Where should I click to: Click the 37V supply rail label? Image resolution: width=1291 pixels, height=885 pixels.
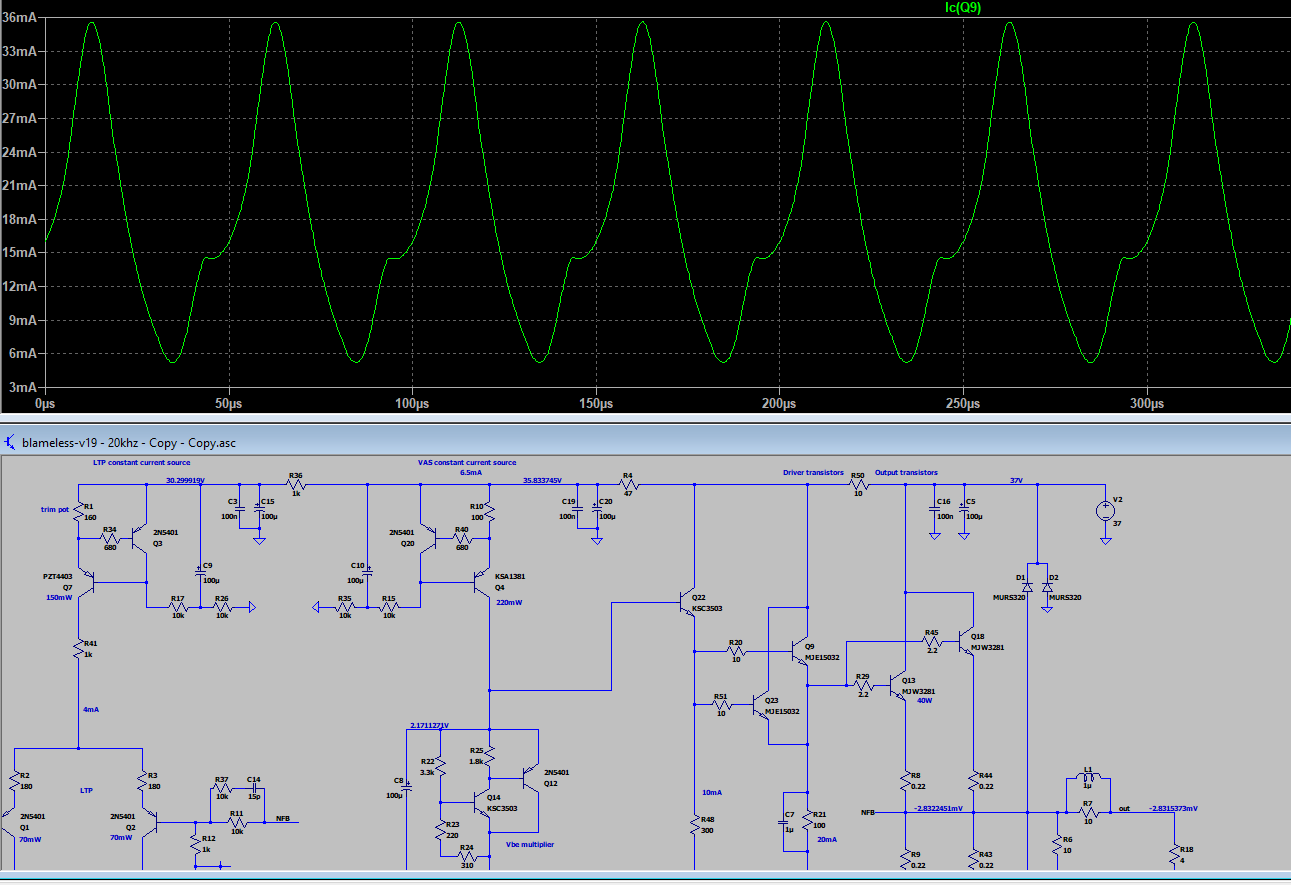point(1016,480)
